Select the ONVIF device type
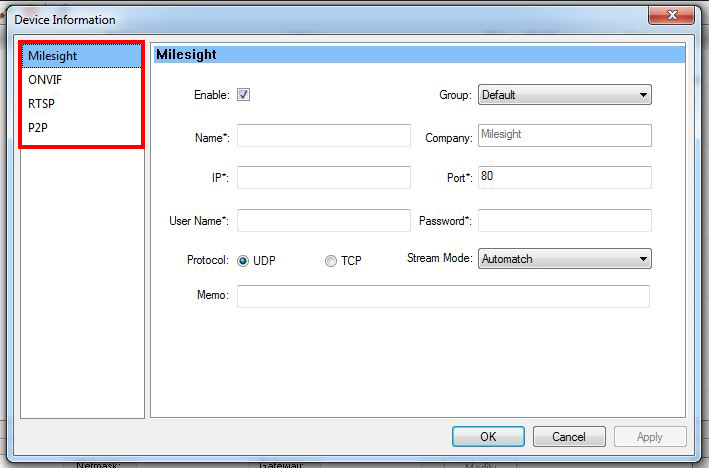 tap(81, 80)
